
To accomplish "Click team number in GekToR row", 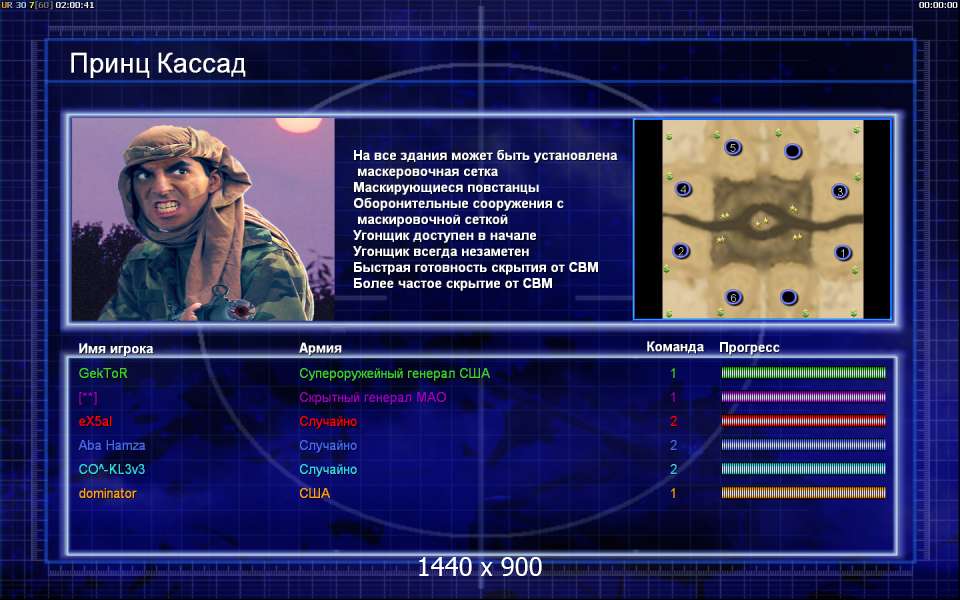I will point(673,373).
